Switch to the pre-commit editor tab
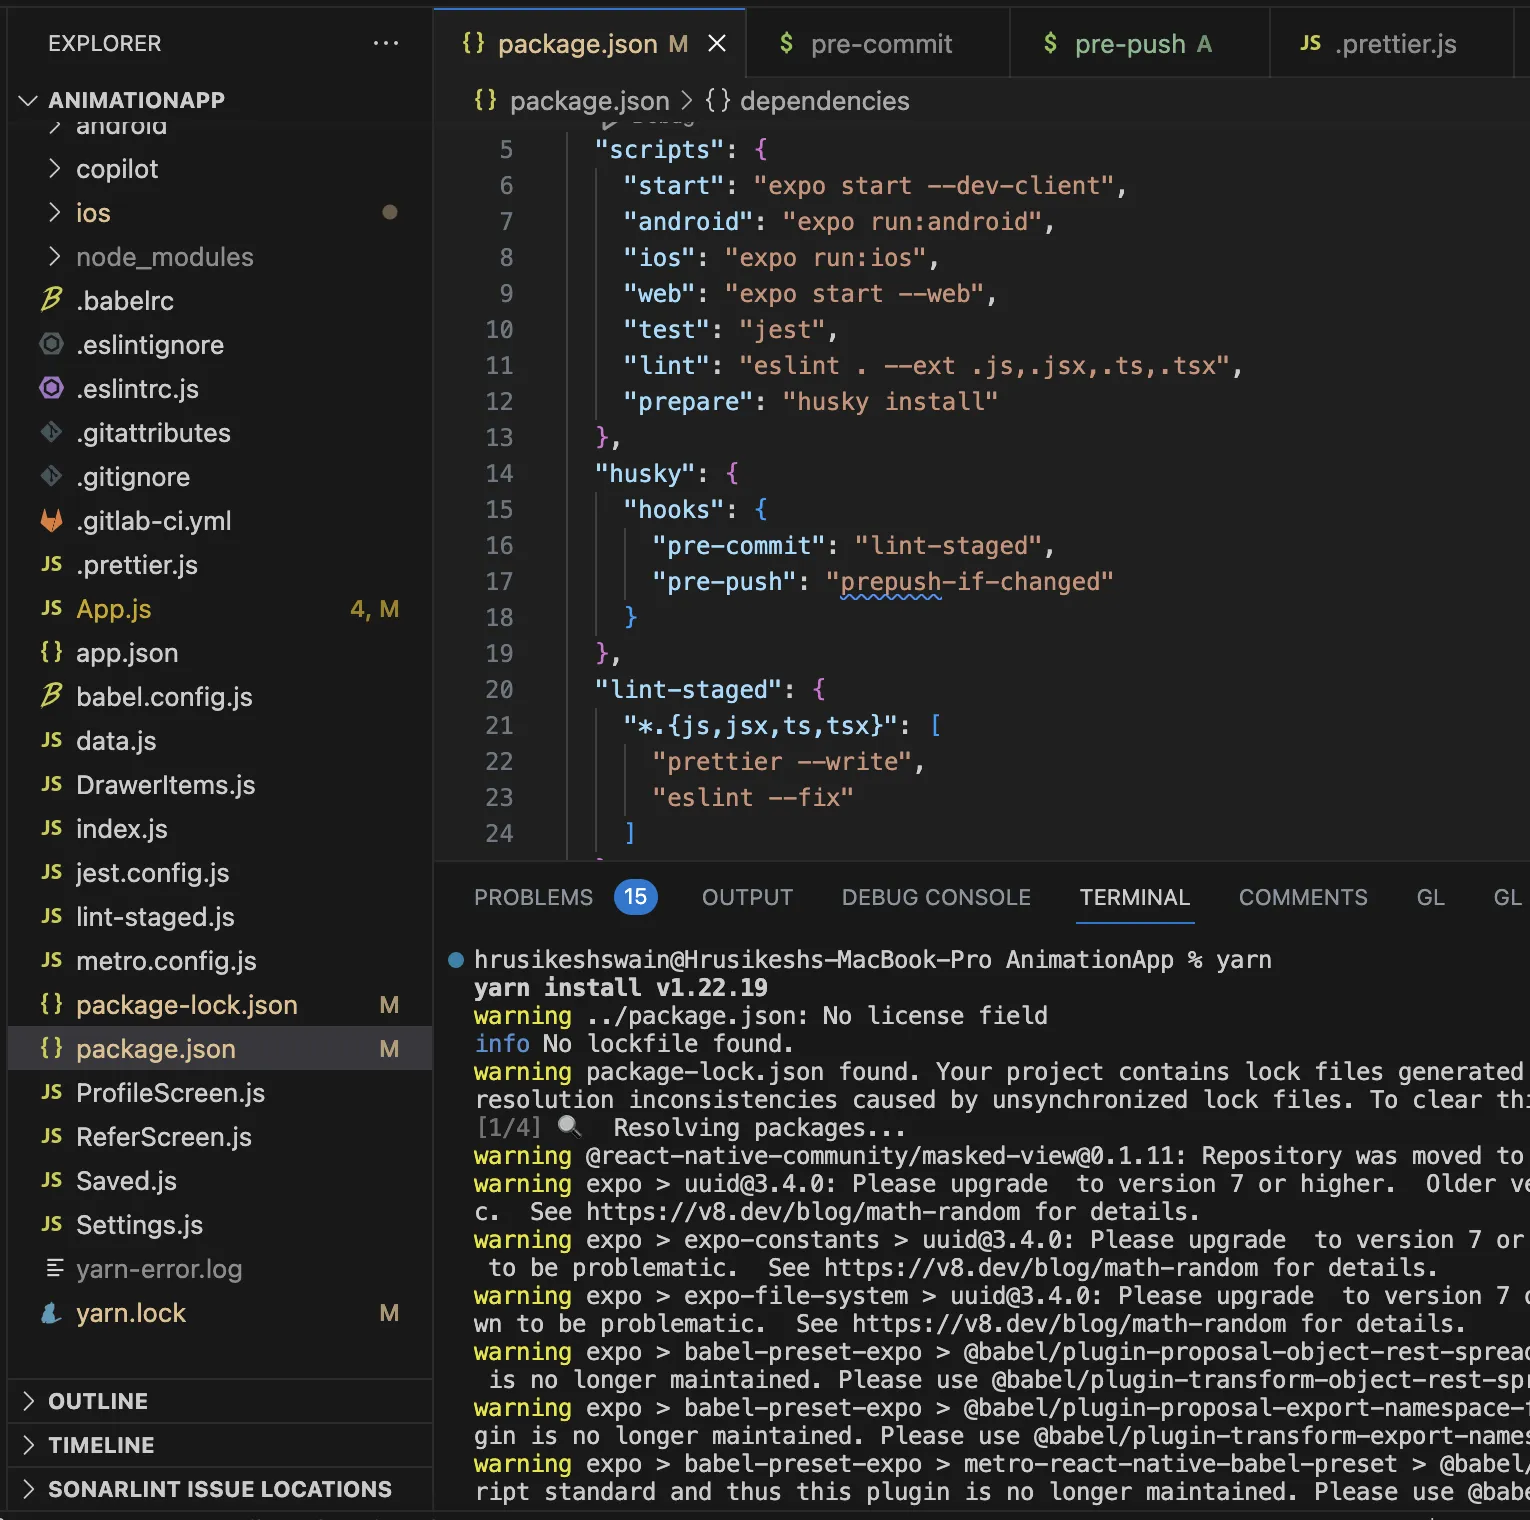Viewport: 1530px width, 1520px height. pyautogui.click(x=878, y=44)
